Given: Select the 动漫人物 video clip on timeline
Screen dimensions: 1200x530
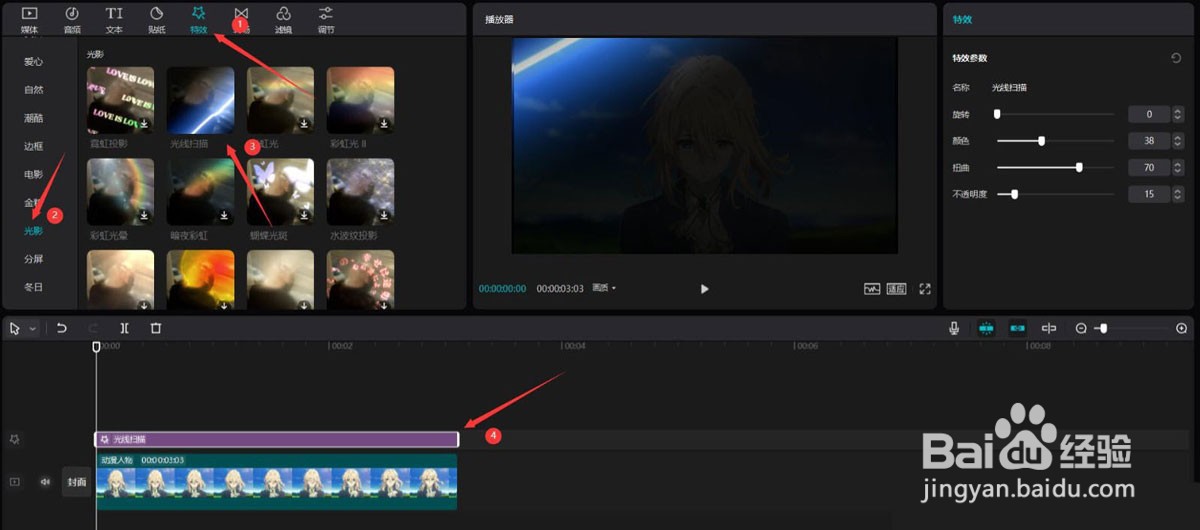Looking at the screenshot, I should coord(276,482).
